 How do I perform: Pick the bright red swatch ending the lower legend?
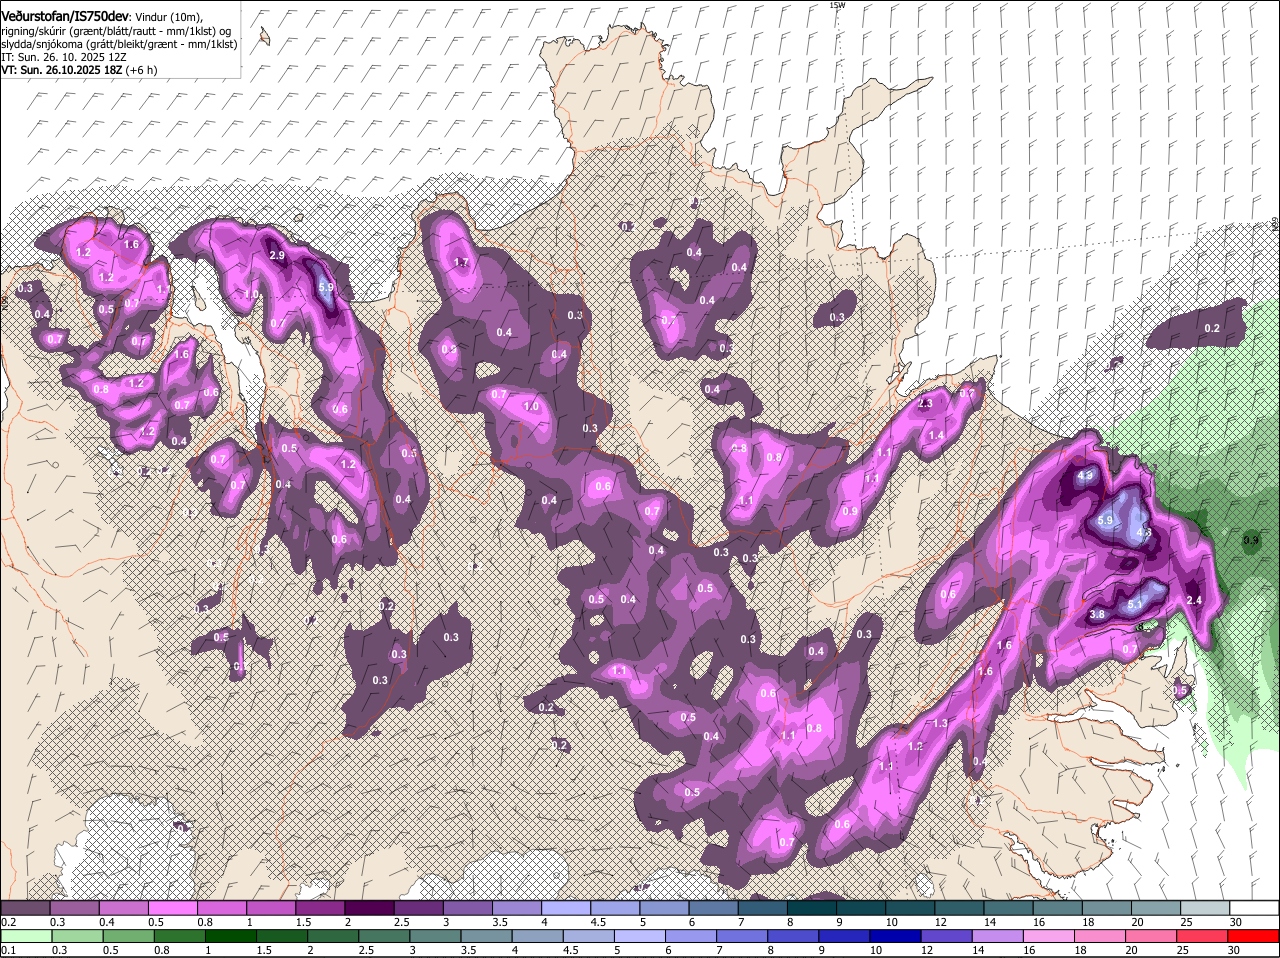tap(1254, 937)
